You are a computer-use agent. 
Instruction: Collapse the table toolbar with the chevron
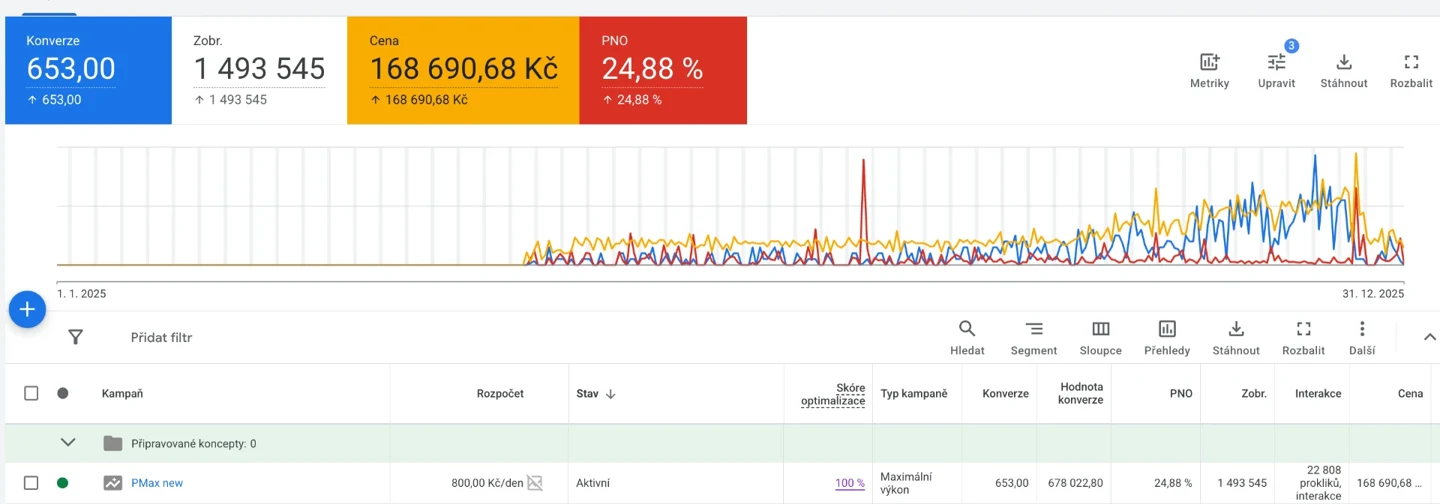1429,337
